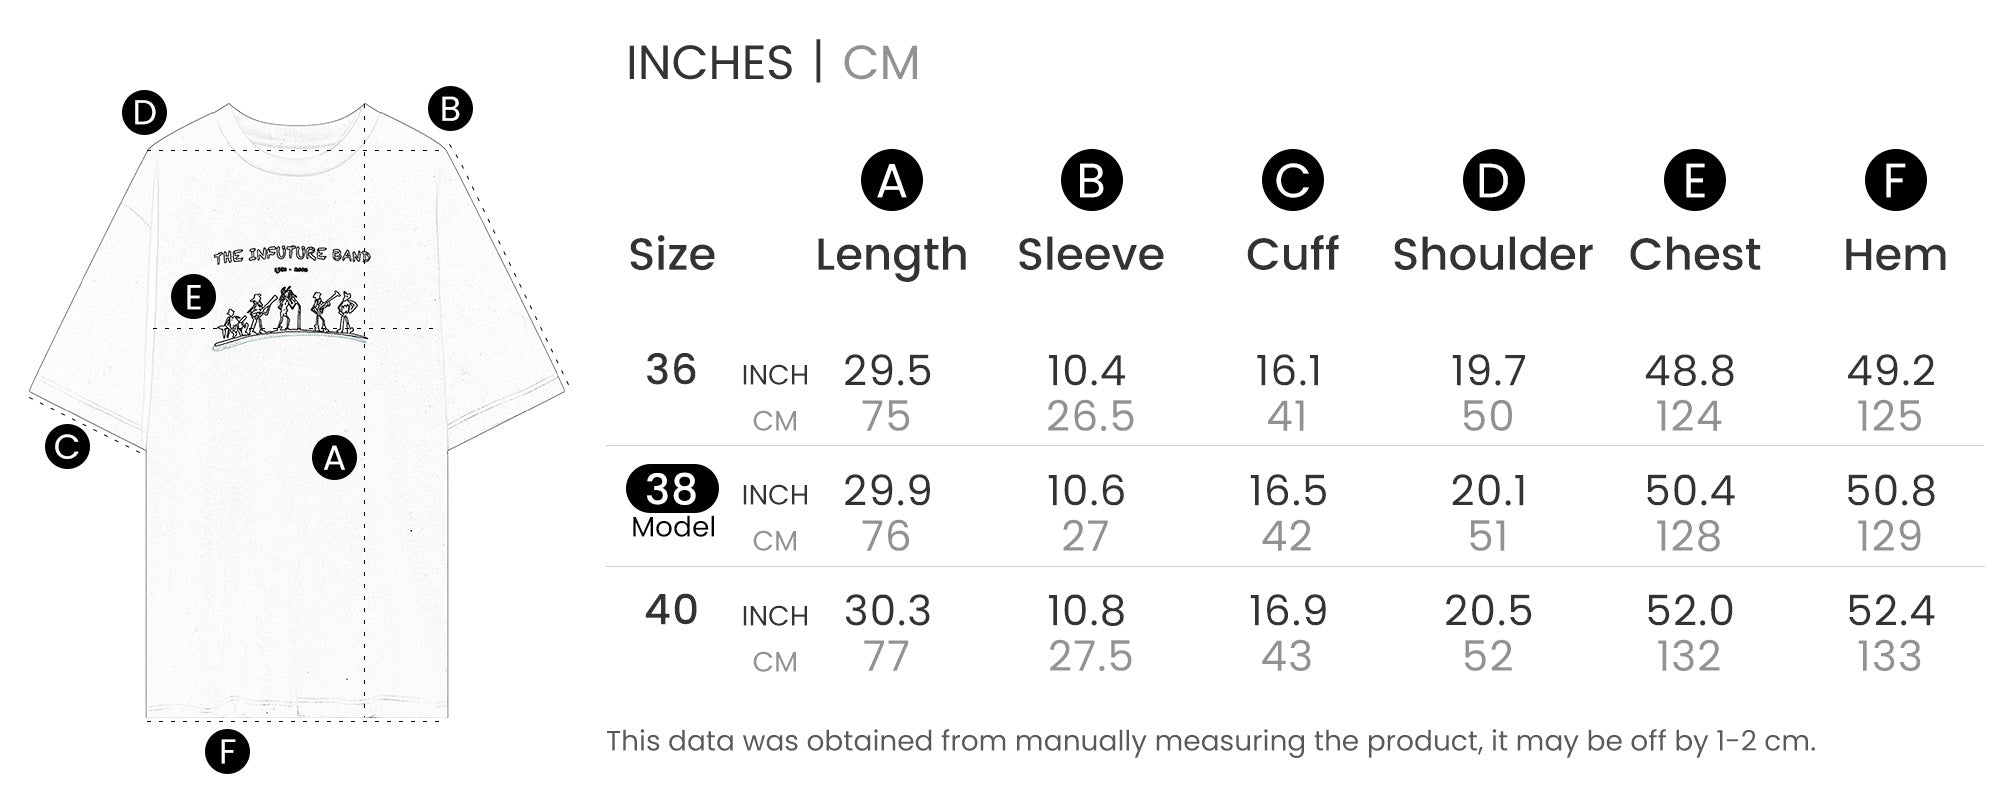Select size 38 Model badge
This screenshot has width=2000, height=806.
[x=672, y=490]
